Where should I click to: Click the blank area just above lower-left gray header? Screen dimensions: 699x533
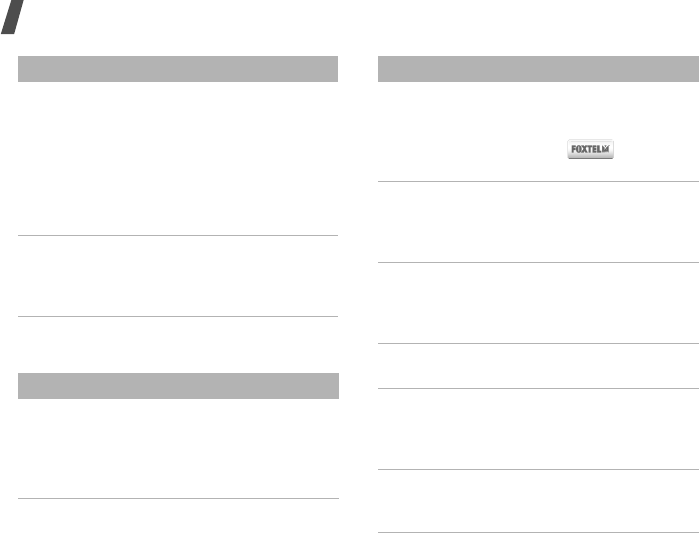coord(178,344)
